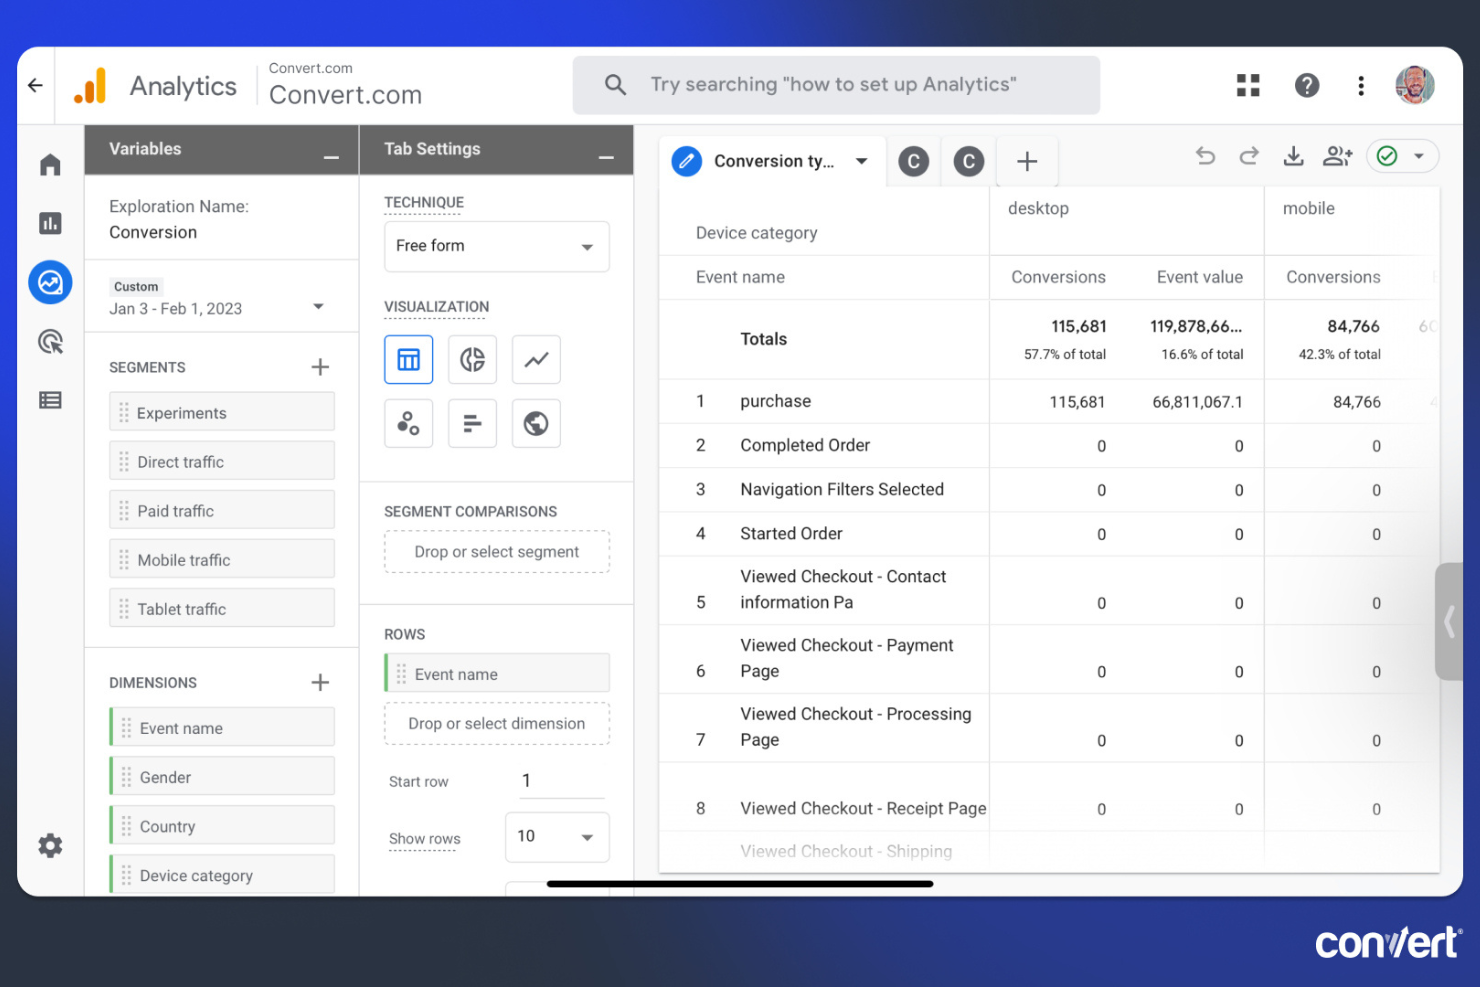
Task: Choose the scatter plot visualization
Action: (x=408, y=423)
